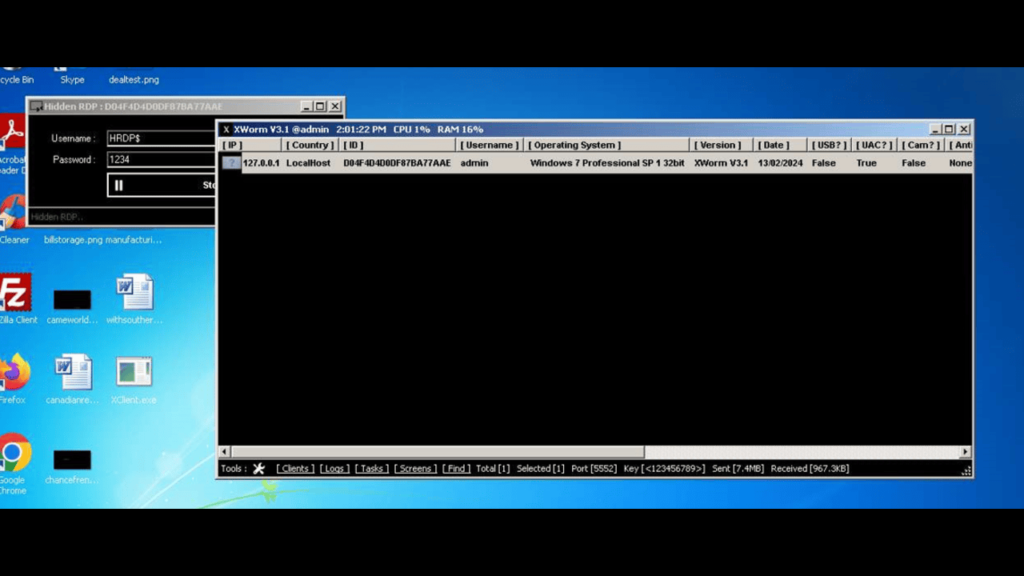Select the XClient.exe desktop icon
The image size is (1024, 576).
(134, 379)
